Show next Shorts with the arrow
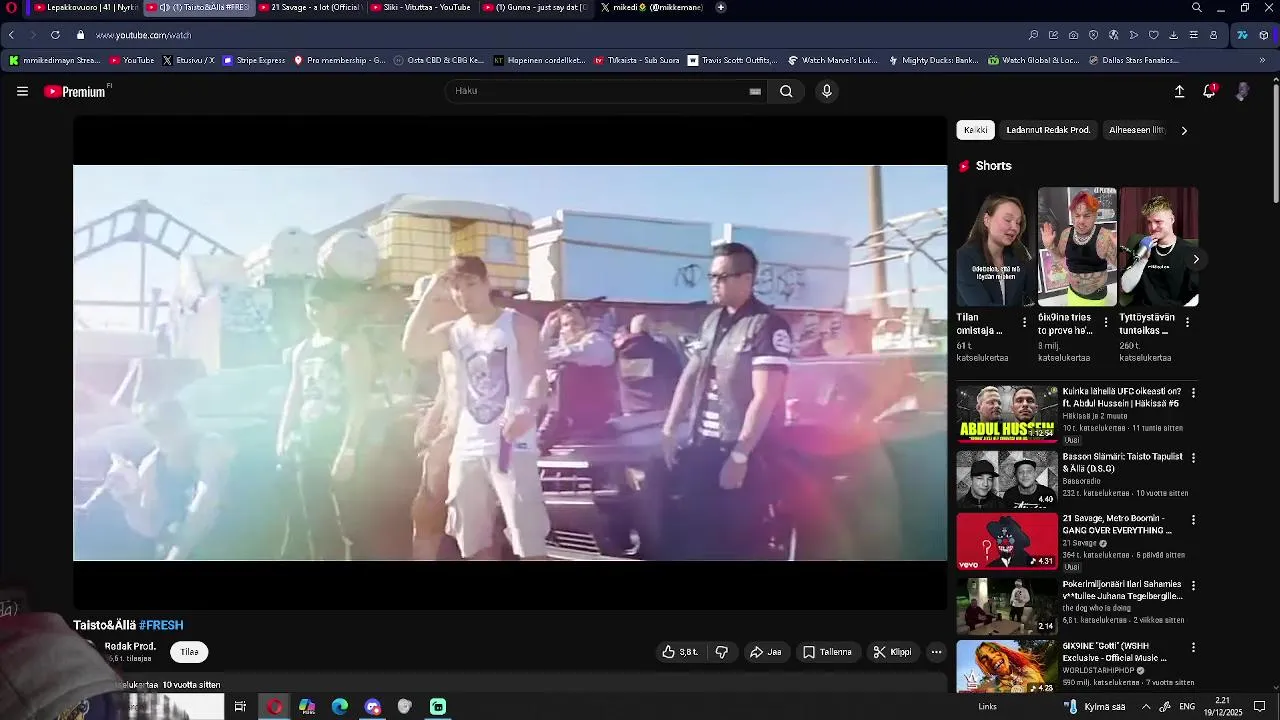 [x=1196, y=259]
